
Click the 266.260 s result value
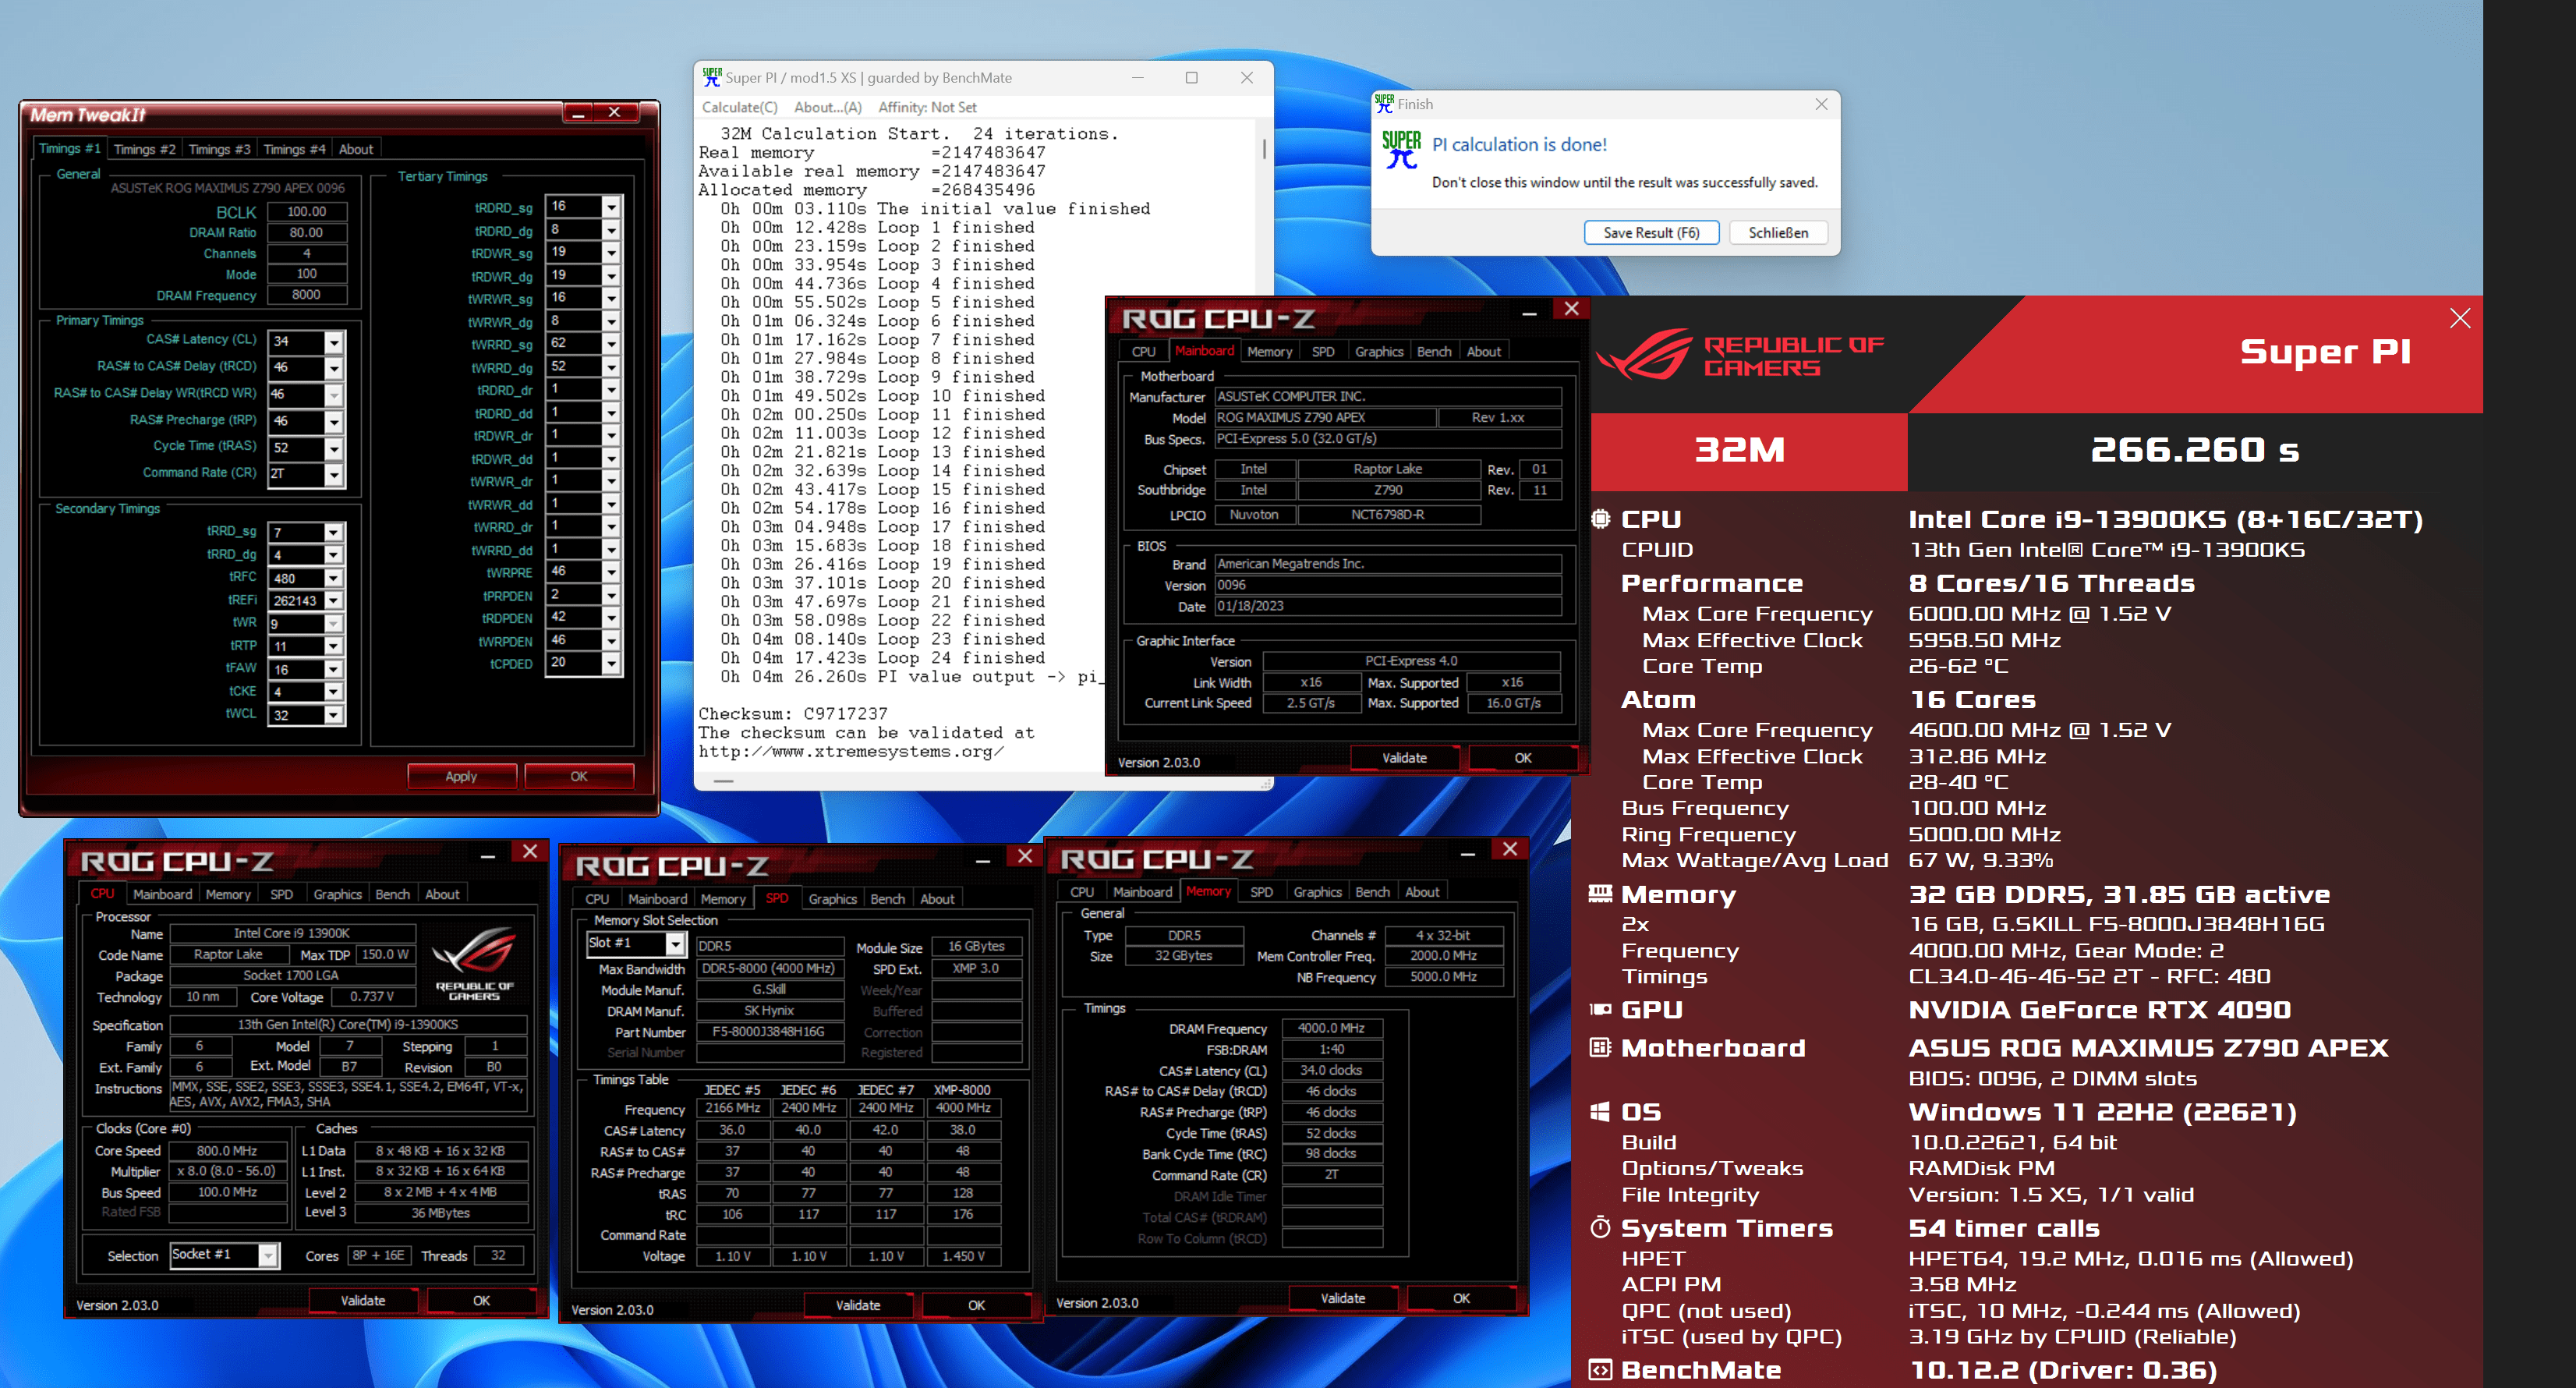[x=2195, y=450]
